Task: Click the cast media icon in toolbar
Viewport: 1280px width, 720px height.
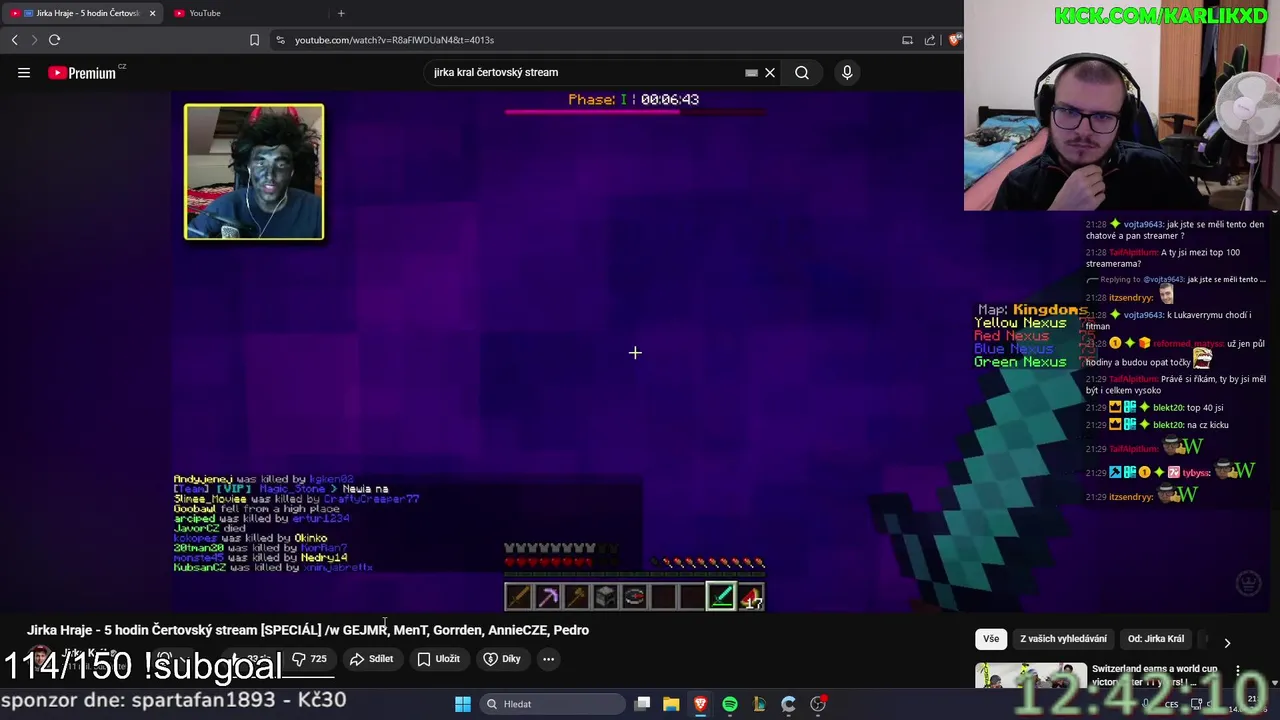Action: [x=907, y=40]
